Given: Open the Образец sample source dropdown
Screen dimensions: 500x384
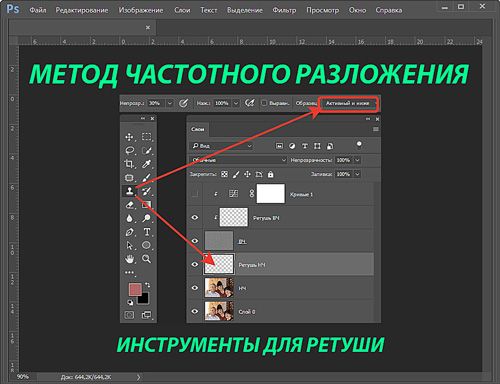Looking at the screenshot, I should (x=349, y=103).
